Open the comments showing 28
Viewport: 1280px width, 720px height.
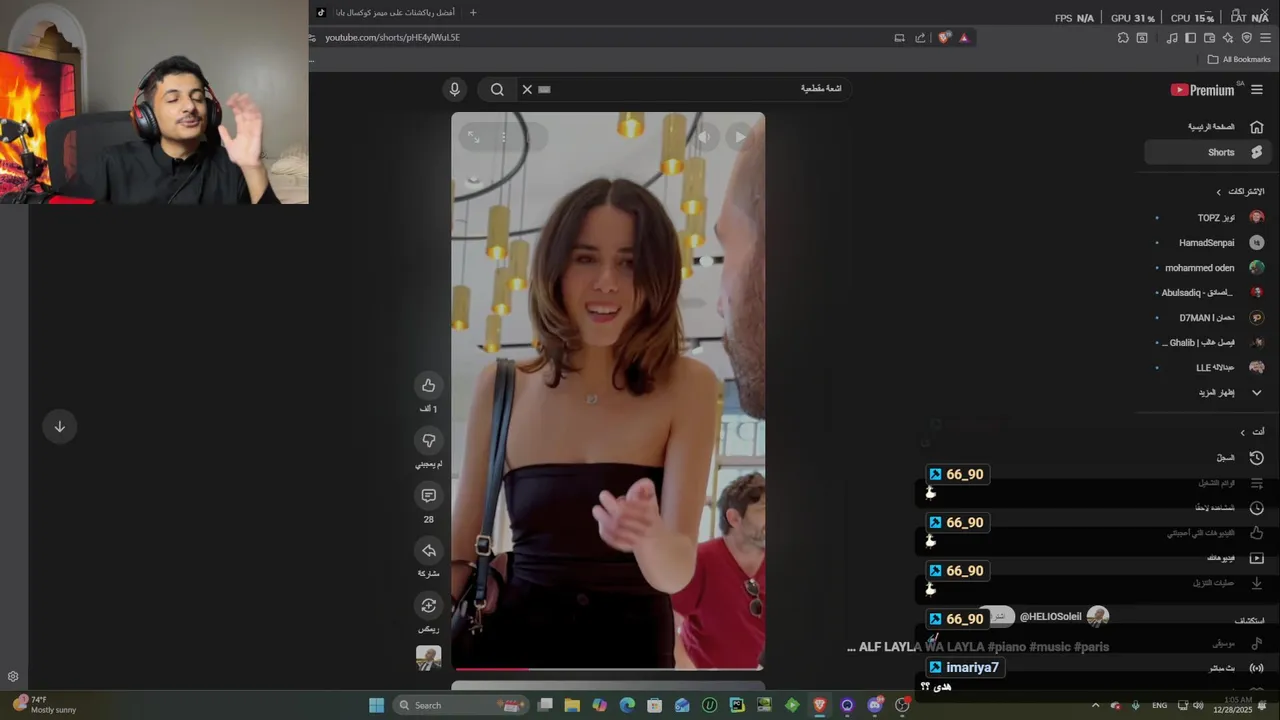pos(428,496)
